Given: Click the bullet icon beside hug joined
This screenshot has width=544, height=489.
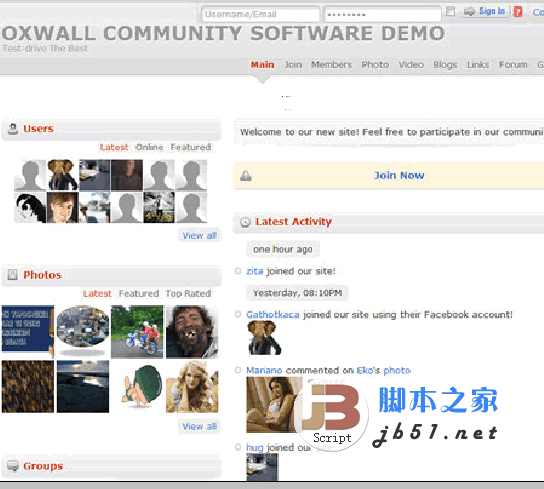Looking at the screenshot, I should click(x=238, y=447).
